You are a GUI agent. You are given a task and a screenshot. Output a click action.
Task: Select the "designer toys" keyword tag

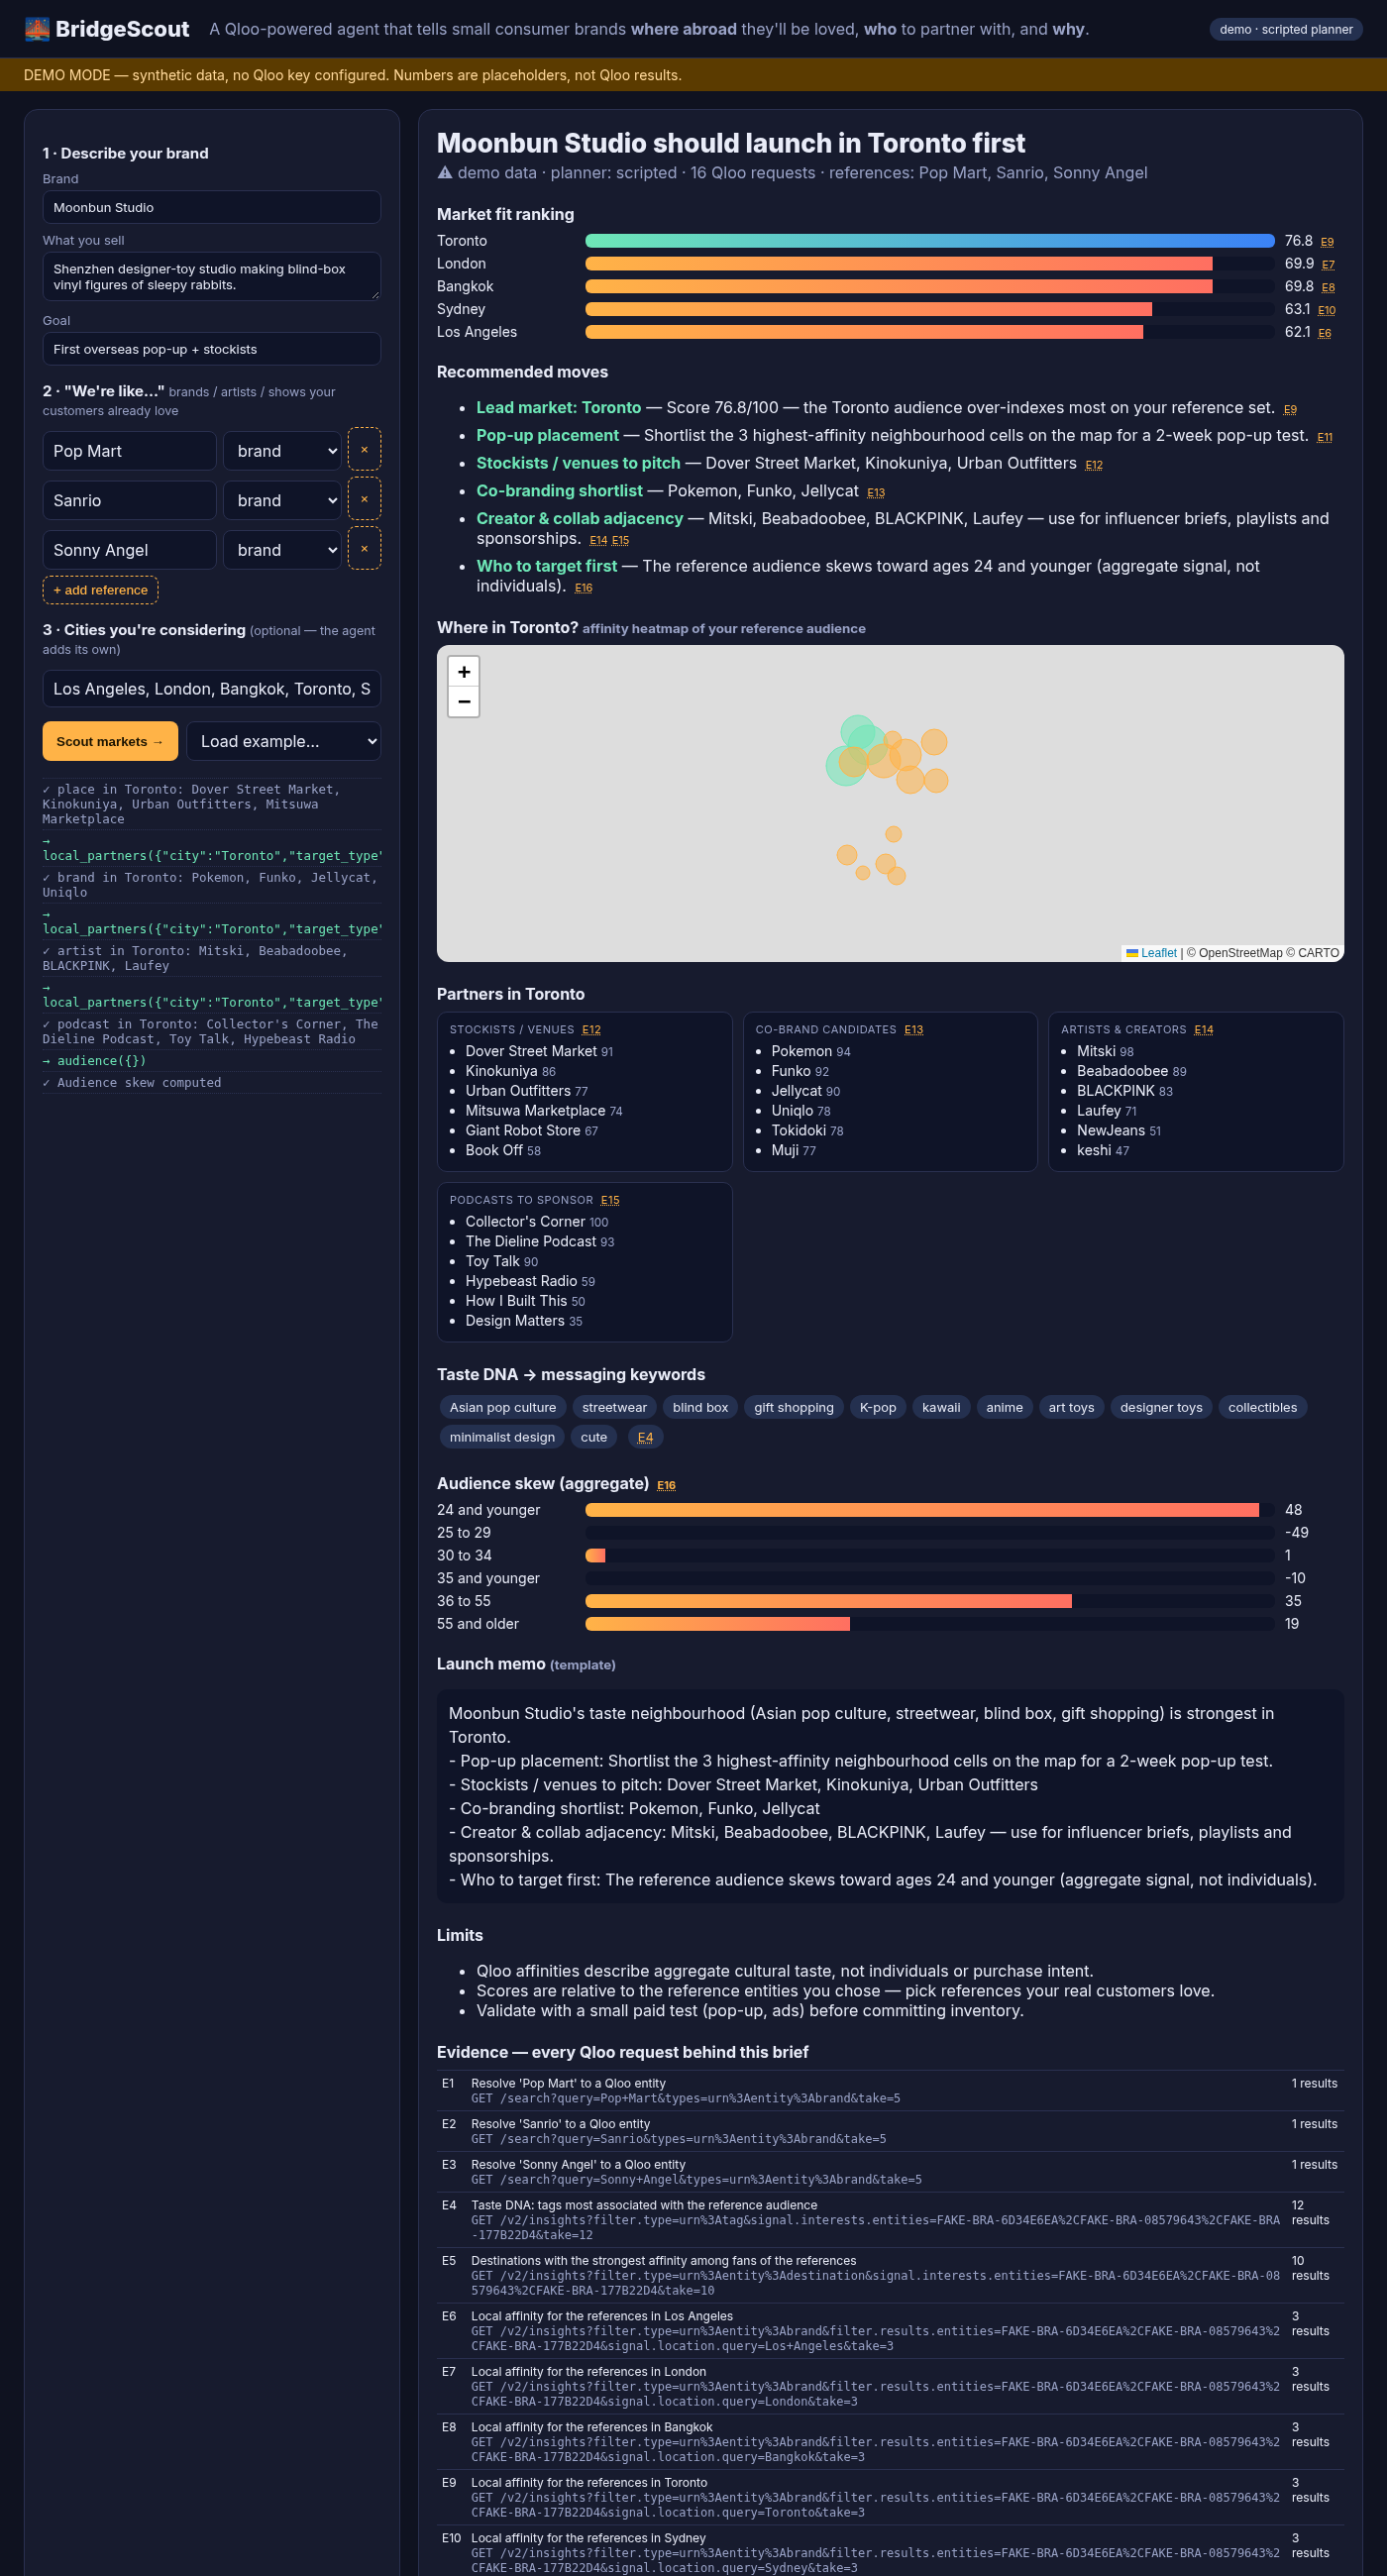(x=1161, y=1407)
